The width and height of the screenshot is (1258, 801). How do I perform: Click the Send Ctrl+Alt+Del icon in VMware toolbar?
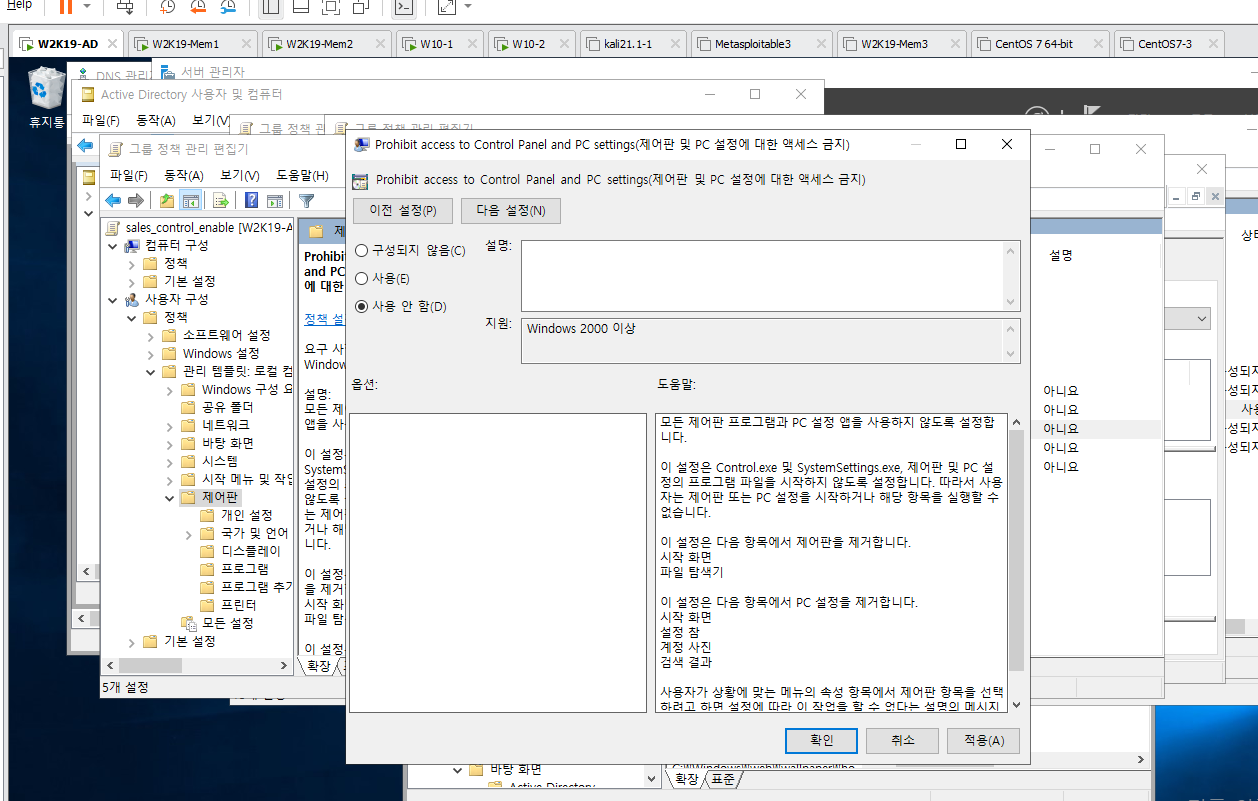(x=125, y=7)
